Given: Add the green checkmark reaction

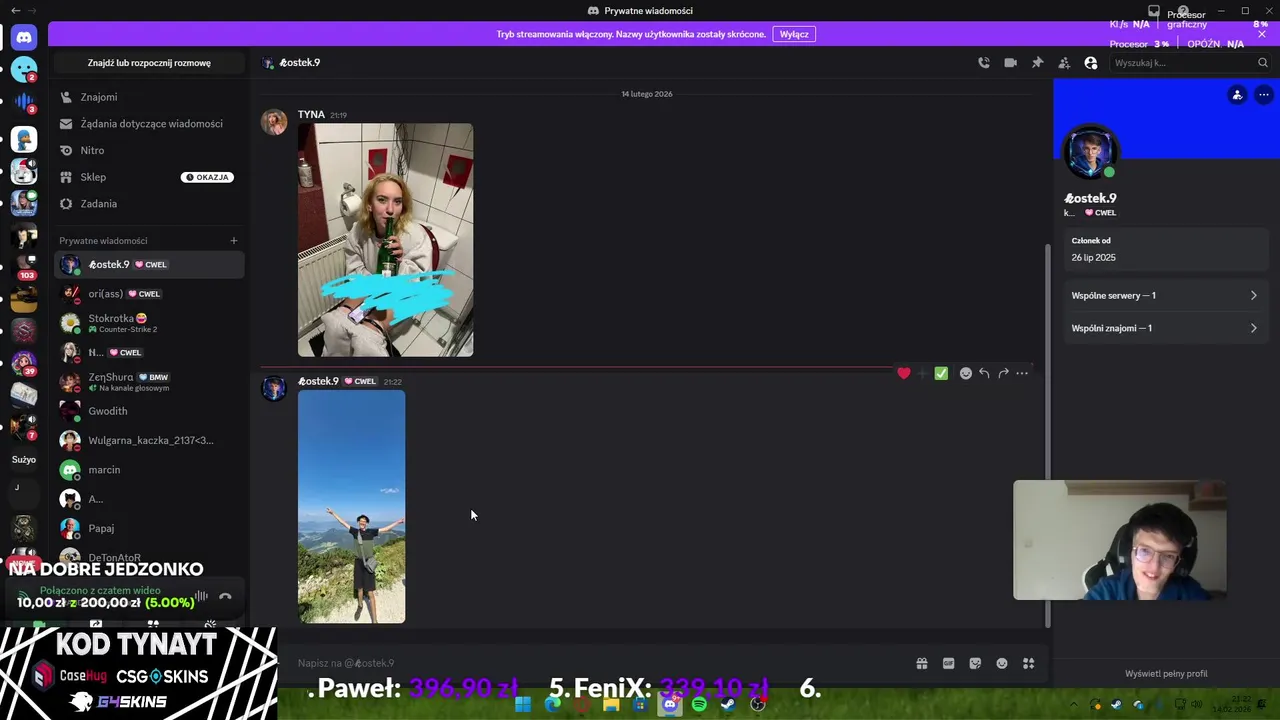Looking at the screenshot, I should [941, 373].
